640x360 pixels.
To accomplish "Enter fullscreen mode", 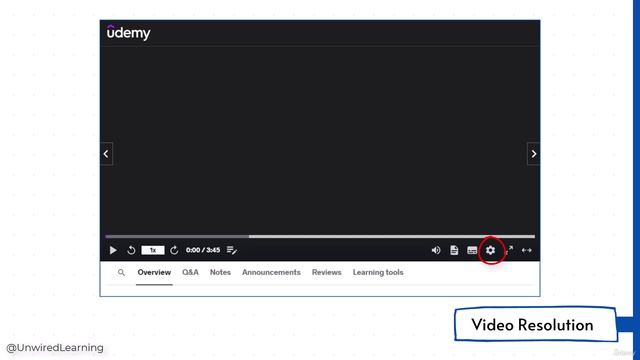I will [x=509, y=250].
